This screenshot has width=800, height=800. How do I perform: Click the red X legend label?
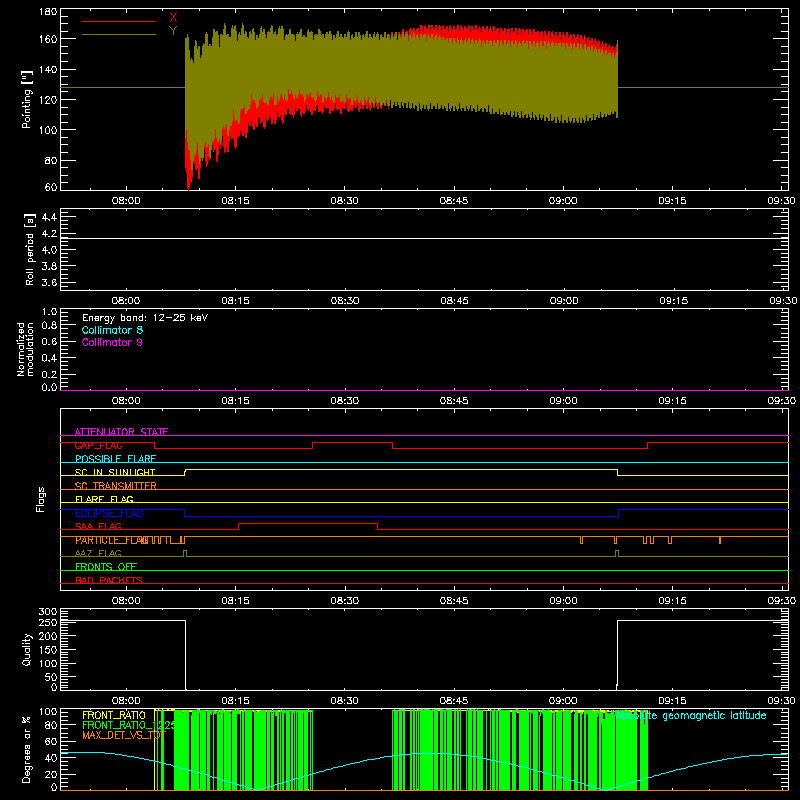click(173, 17)
